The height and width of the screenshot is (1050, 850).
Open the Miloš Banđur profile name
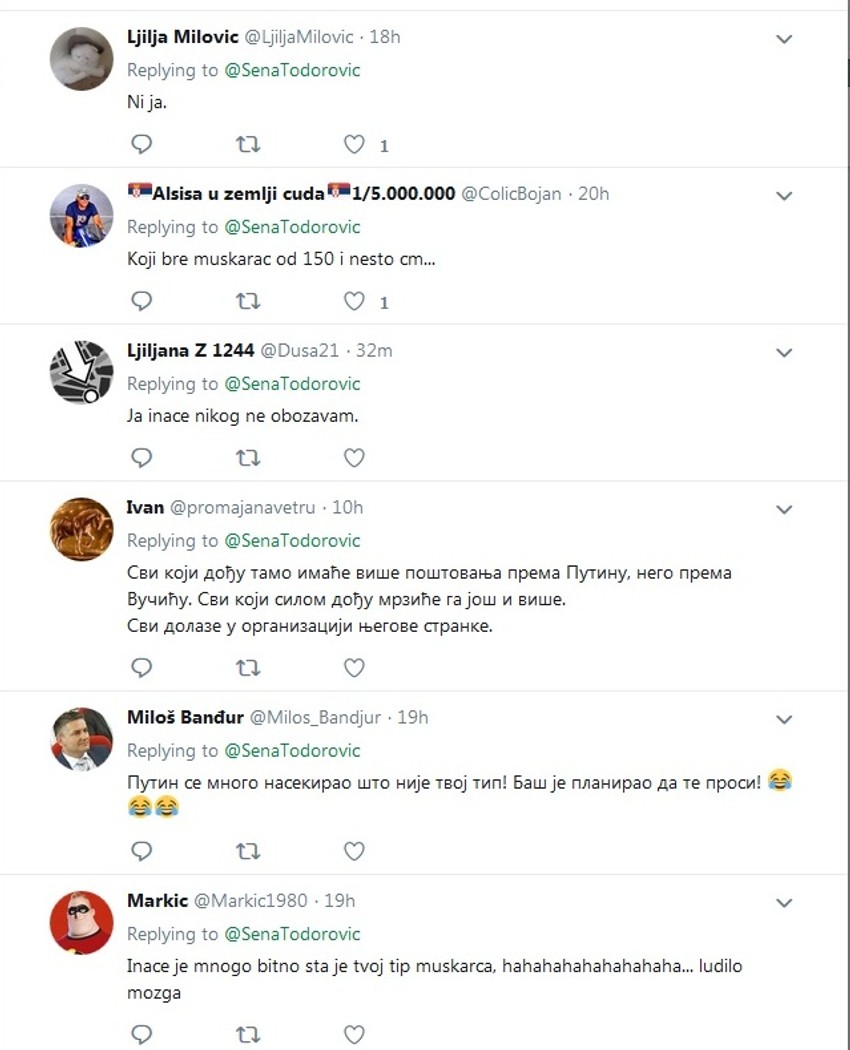pos(184,717)
